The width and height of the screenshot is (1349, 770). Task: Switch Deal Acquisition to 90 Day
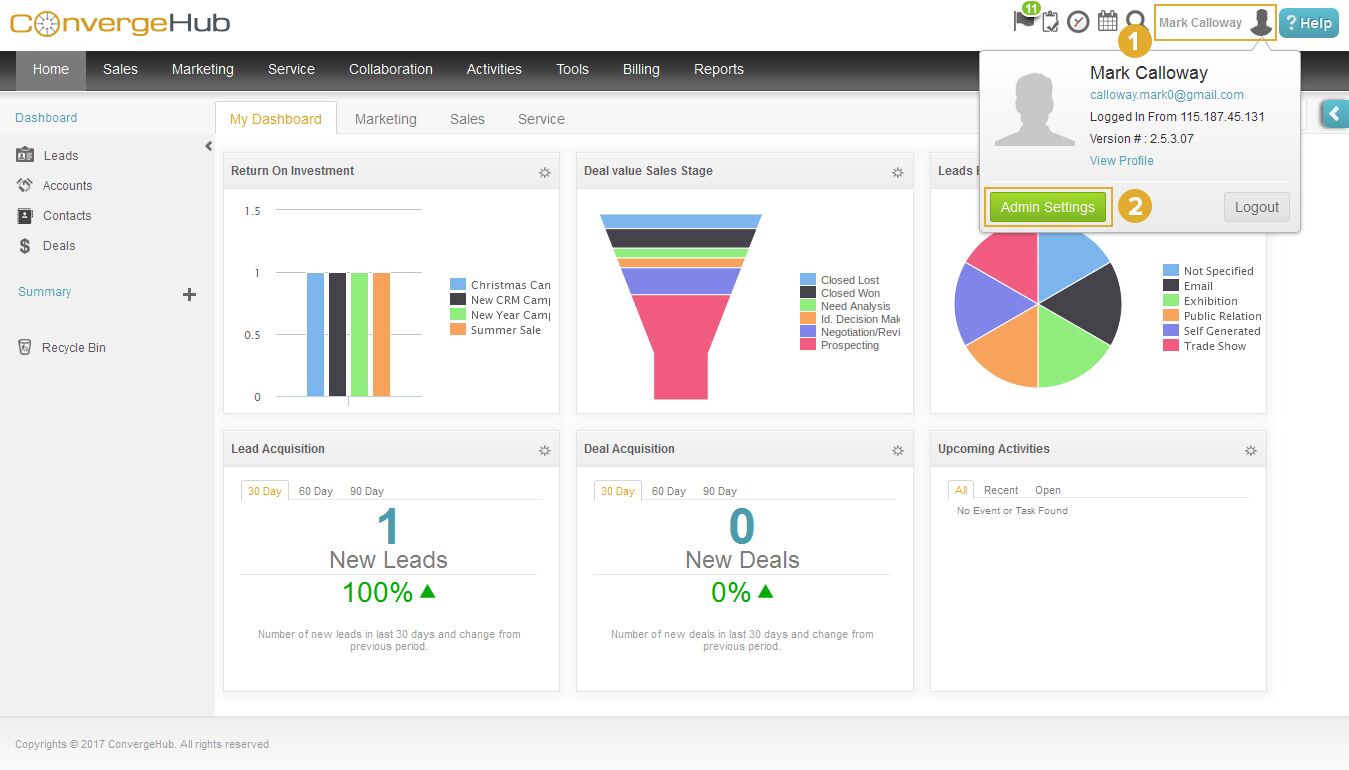coord(719,491)
